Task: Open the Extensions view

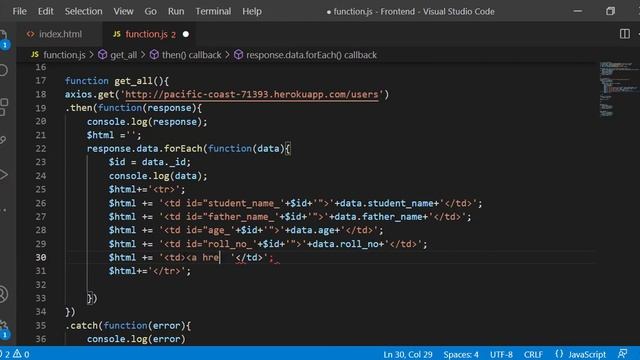Action: (3, 107)
